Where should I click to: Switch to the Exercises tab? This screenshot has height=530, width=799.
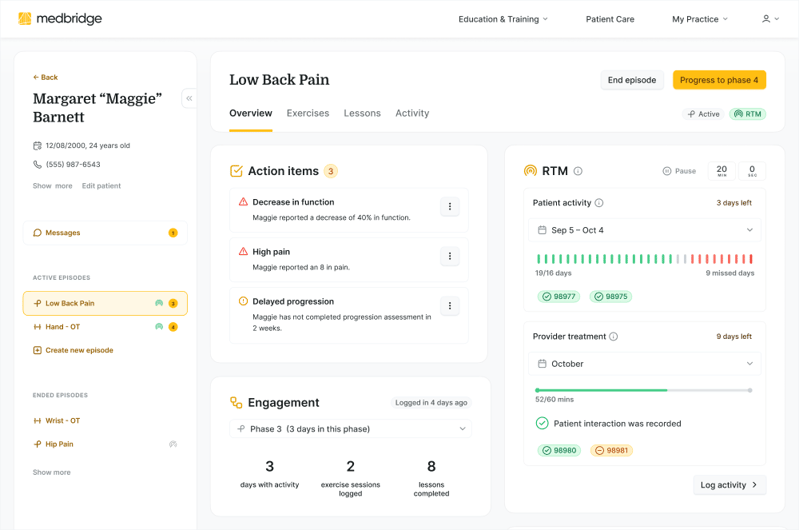307,113
